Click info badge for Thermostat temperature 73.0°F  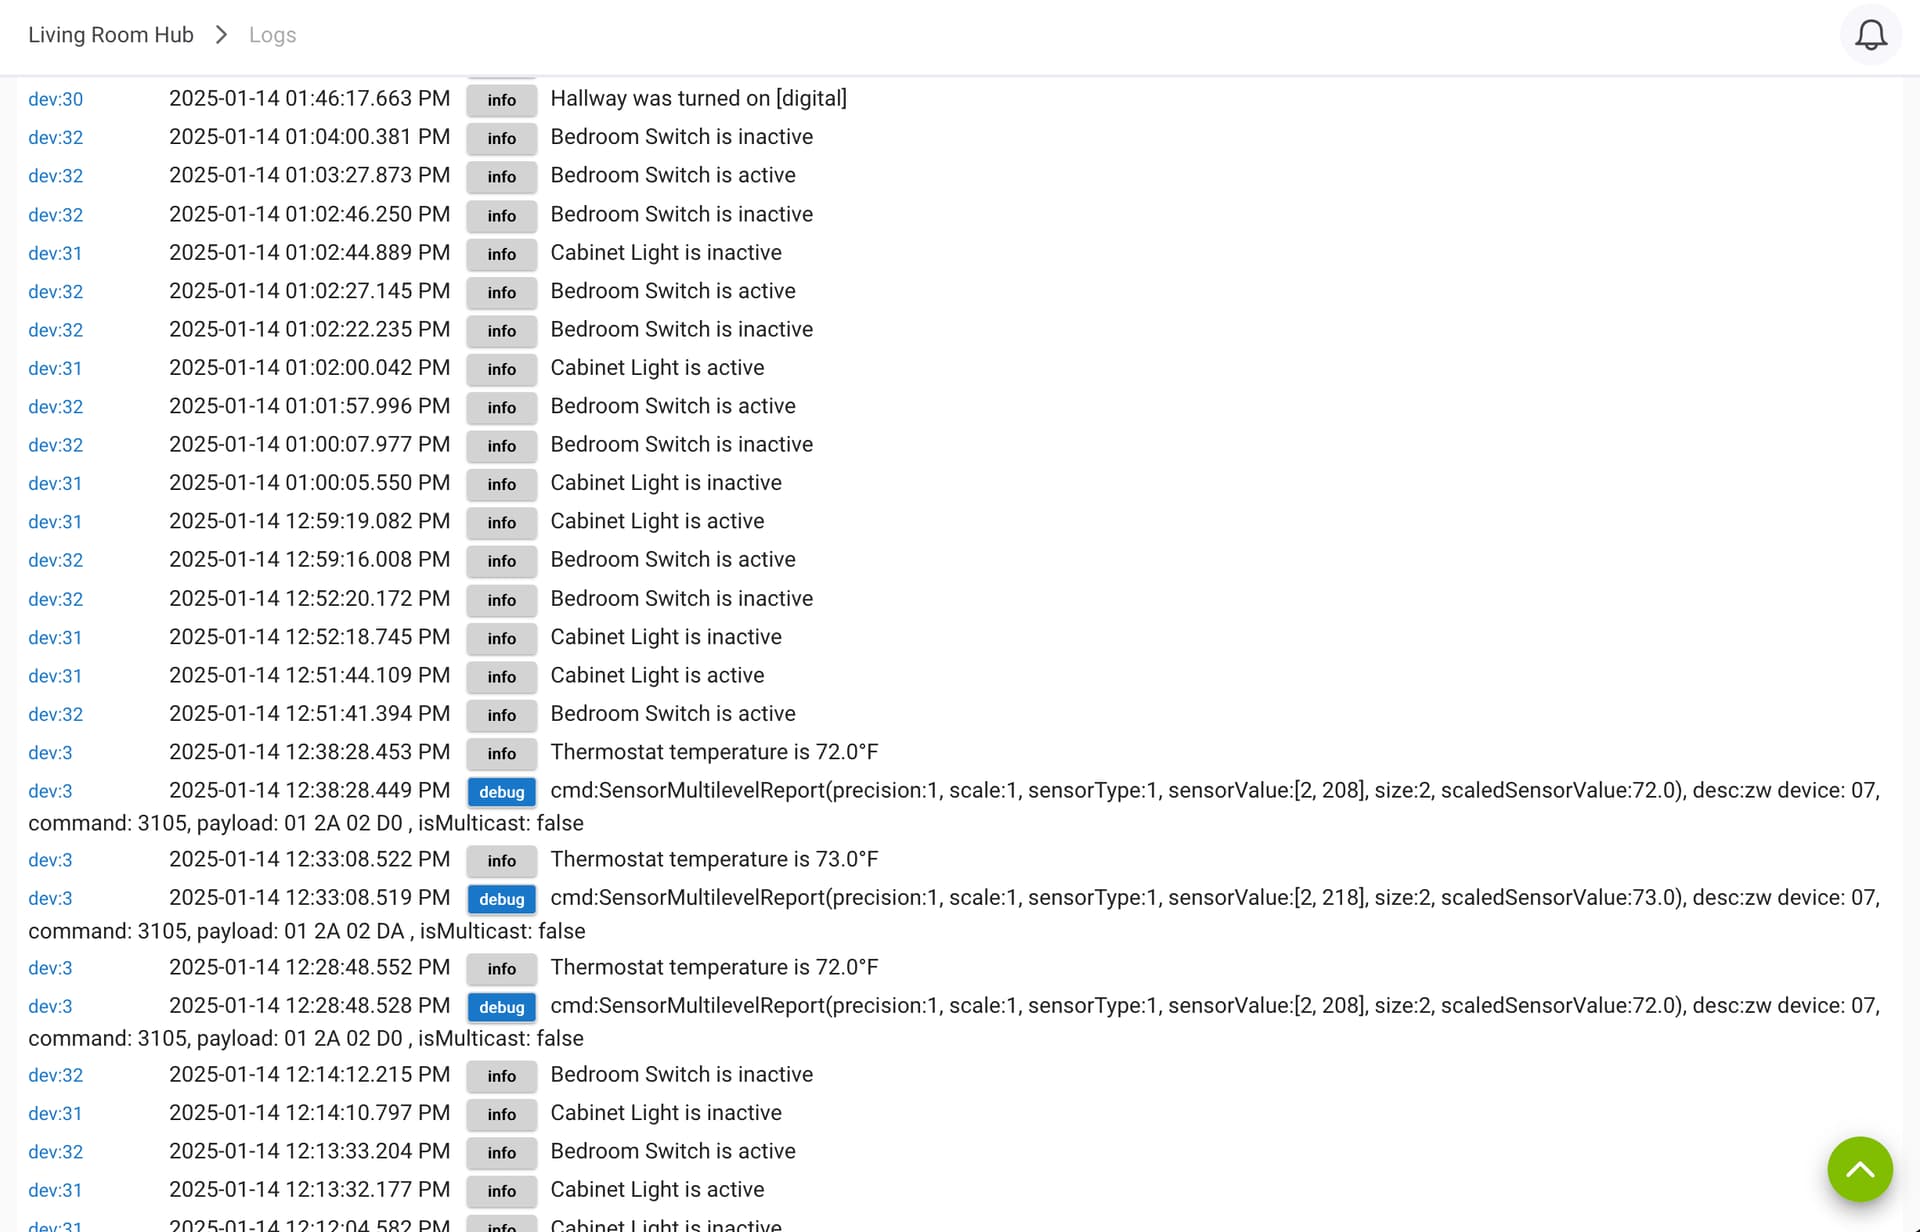point(502,861)
